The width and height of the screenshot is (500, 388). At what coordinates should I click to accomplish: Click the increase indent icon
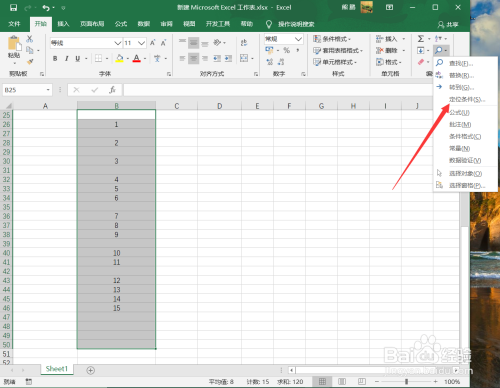228,59
